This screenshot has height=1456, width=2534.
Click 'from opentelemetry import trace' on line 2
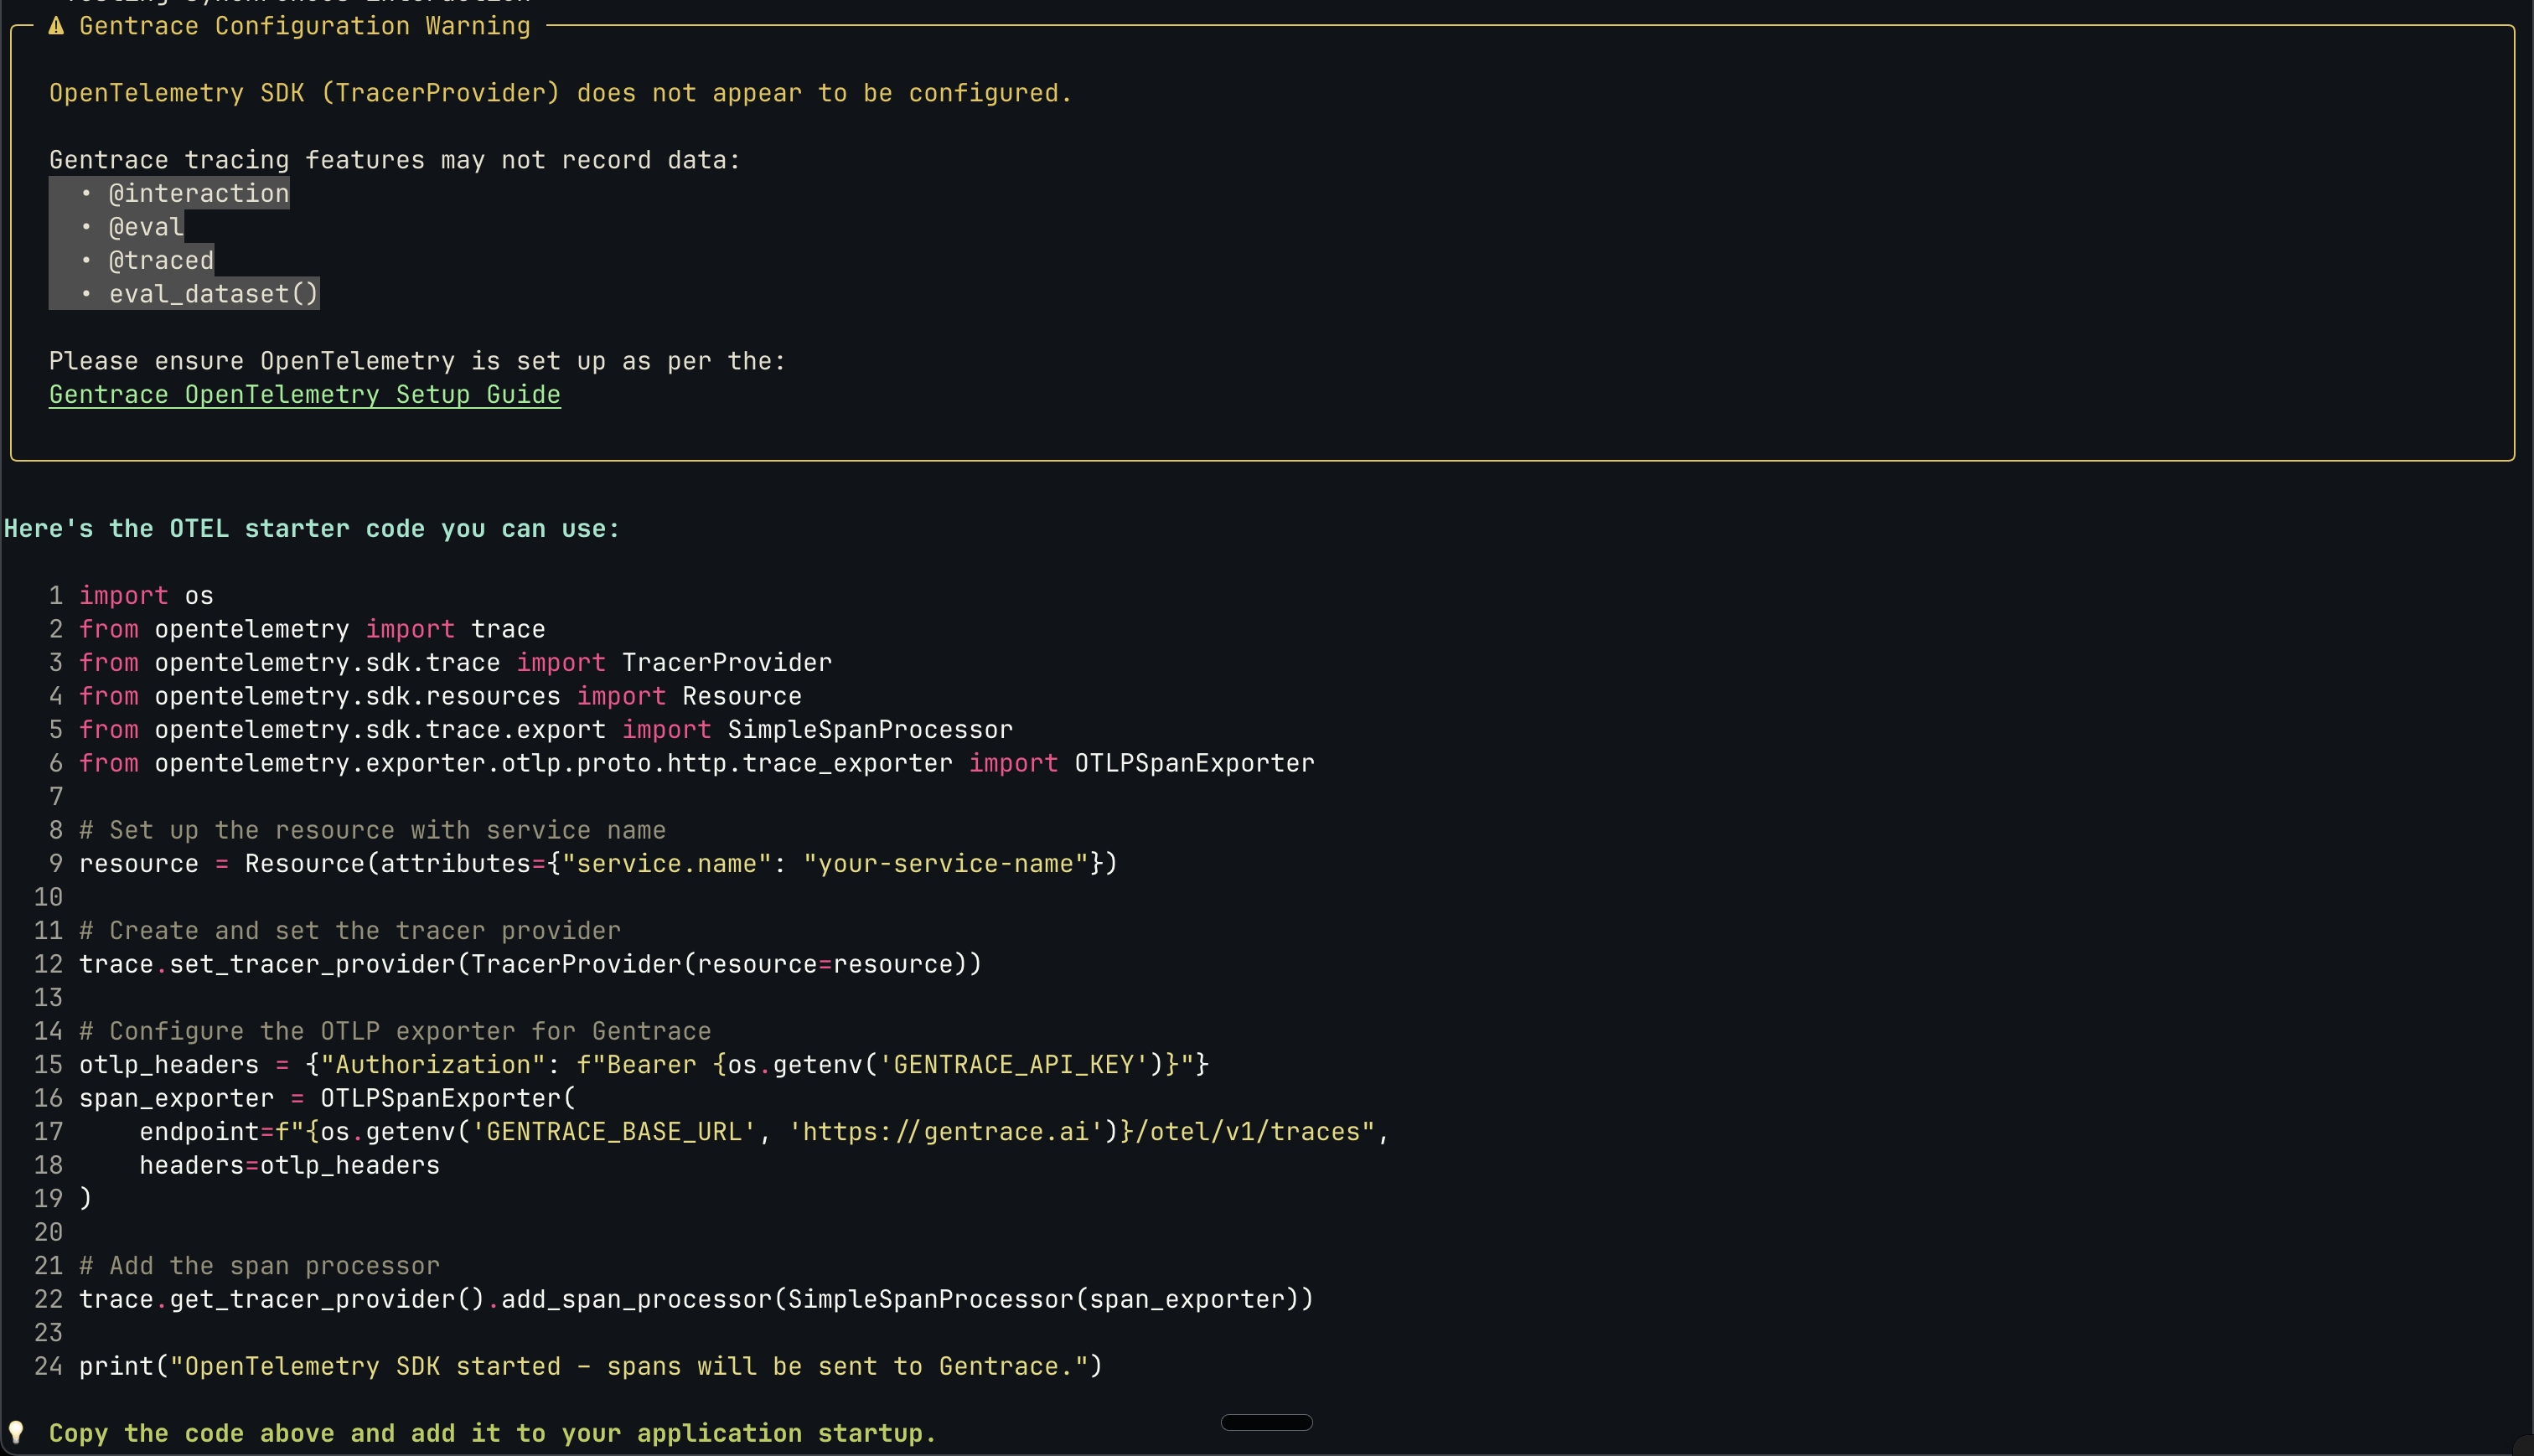(312, 629)
